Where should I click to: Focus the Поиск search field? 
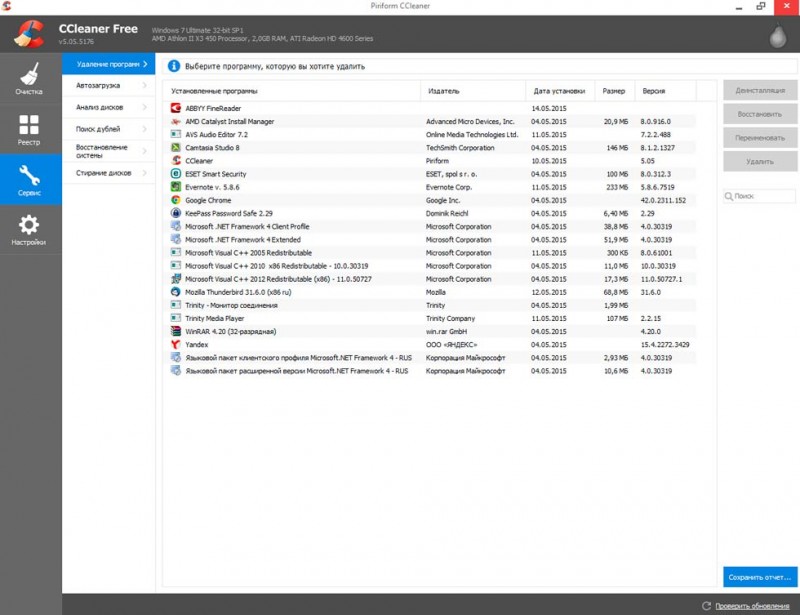[x=760, y=196]
